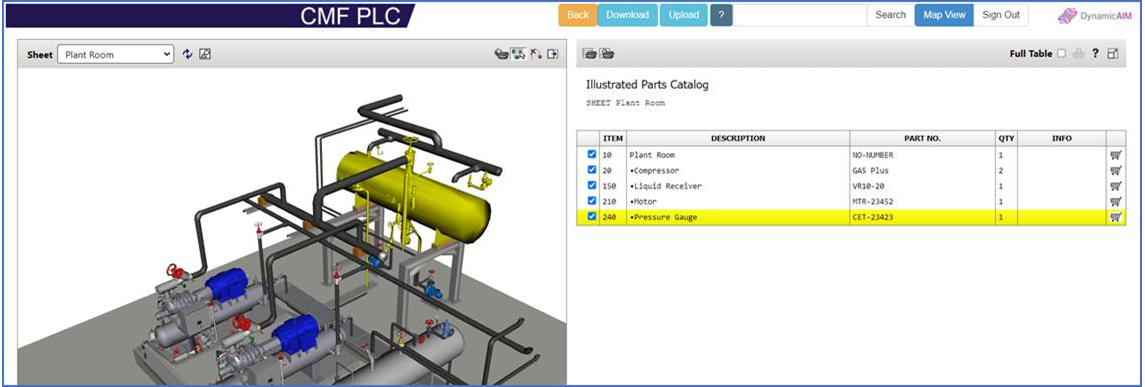Refresh the sheet with blue arrows icon
The width and height of the screenshot is (1145, 387).
[x=188, y=54]
